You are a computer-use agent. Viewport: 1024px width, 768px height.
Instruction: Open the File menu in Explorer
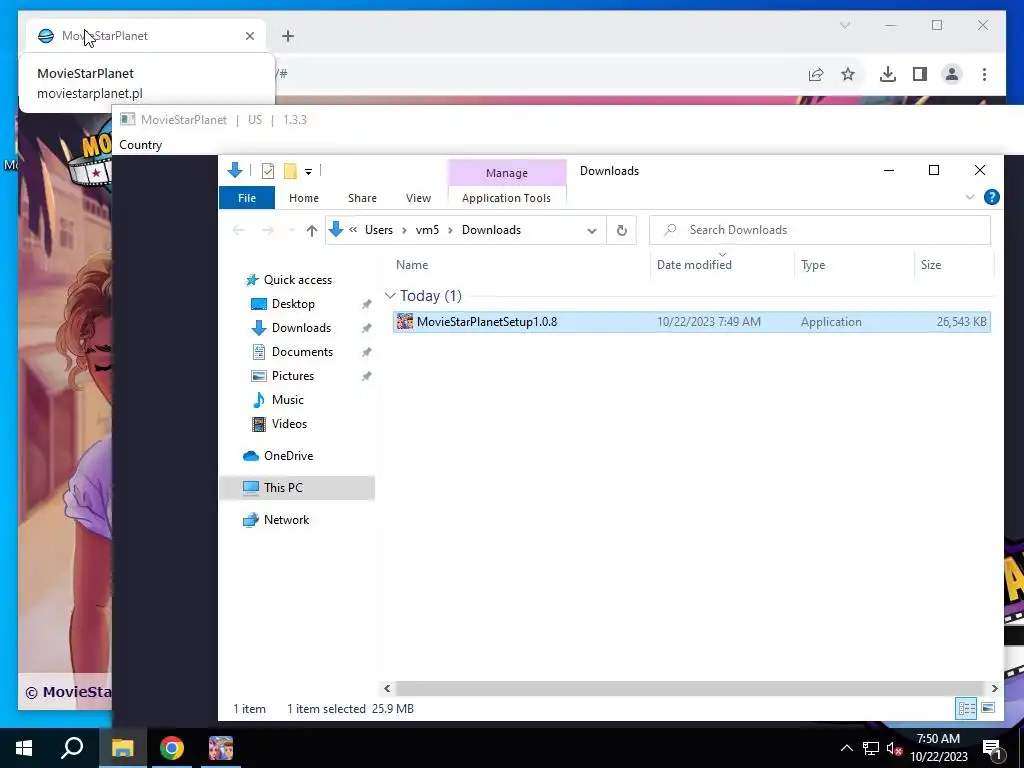[247, 198]
